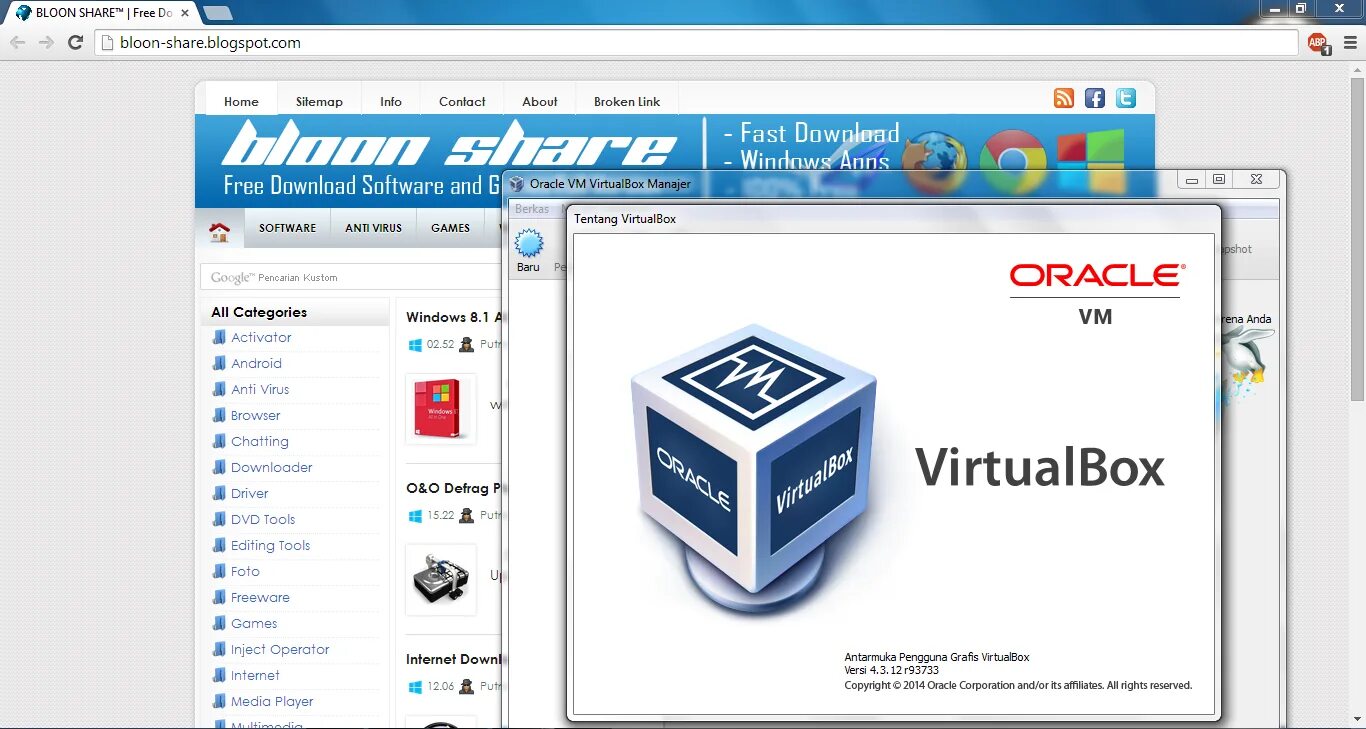Open the Foto category link
Viewport: 1366px width, 729px height.
coord(245,571)
